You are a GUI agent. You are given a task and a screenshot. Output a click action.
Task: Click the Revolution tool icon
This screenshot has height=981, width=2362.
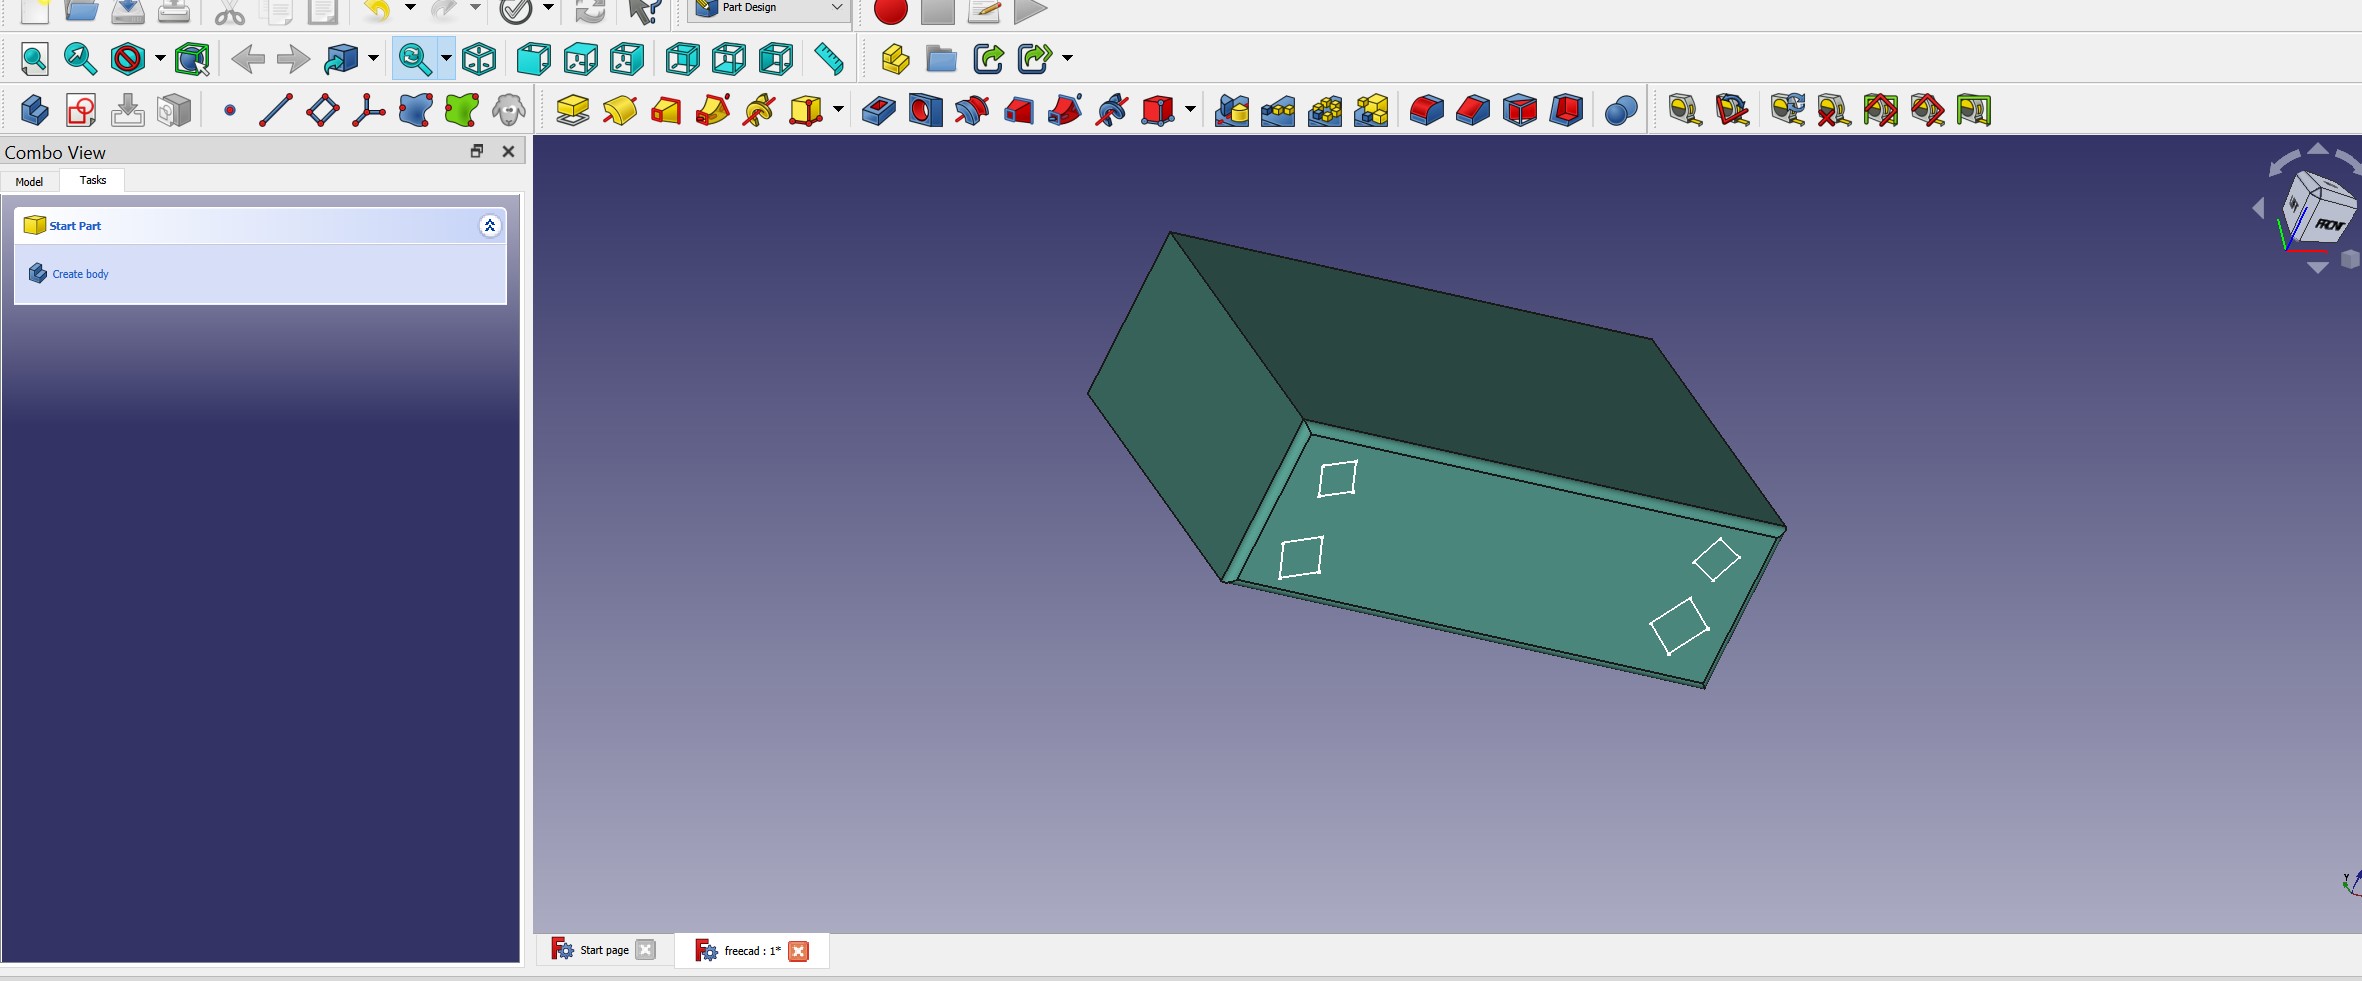pyautogui.click(x=620, y=110)
